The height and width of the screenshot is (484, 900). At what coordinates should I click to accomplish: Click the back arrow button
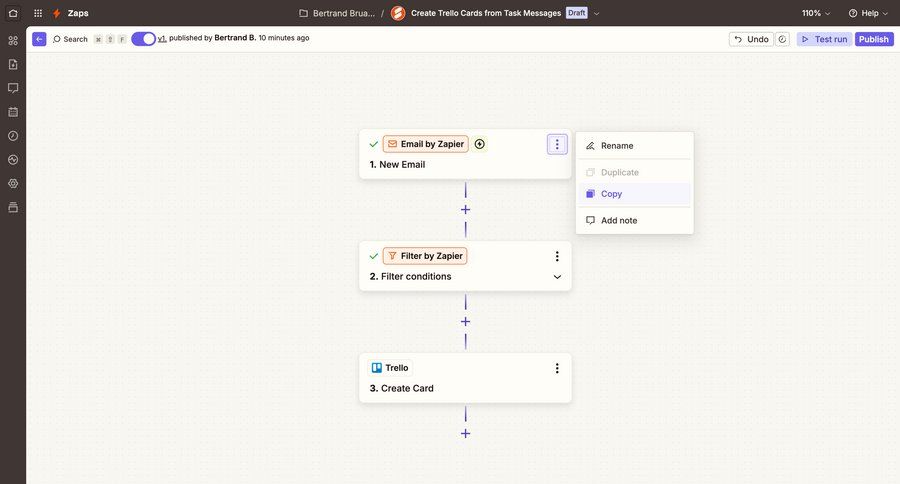(39, 39)
